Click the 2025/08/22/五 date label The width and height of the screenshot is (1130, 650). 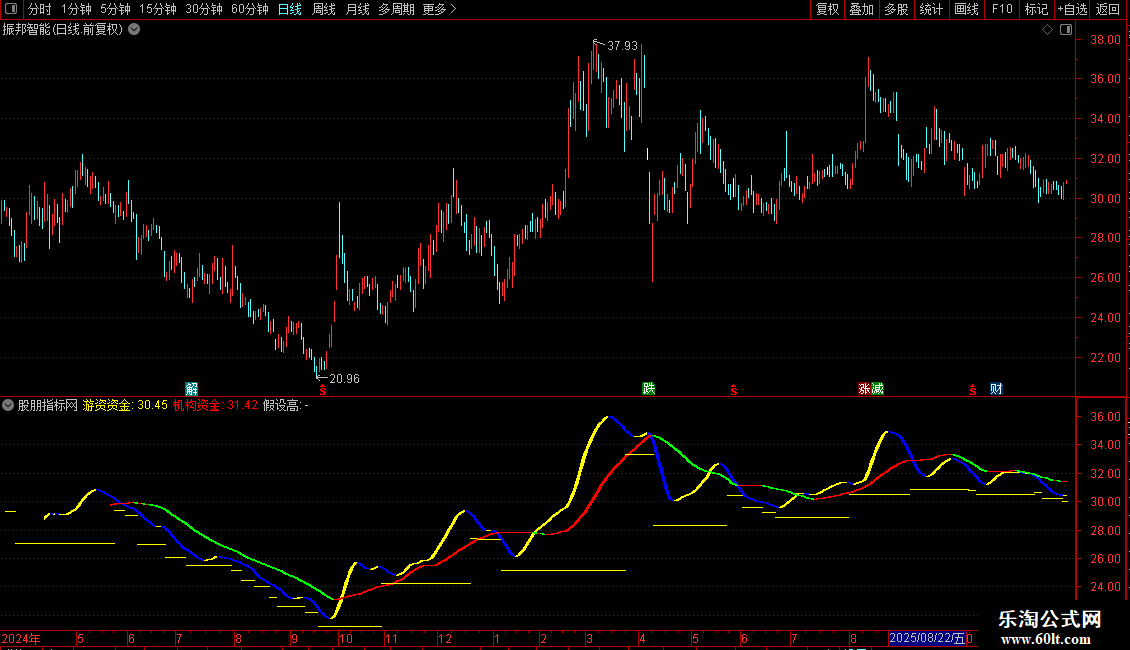pyautogui.click(x=927, y=638)
